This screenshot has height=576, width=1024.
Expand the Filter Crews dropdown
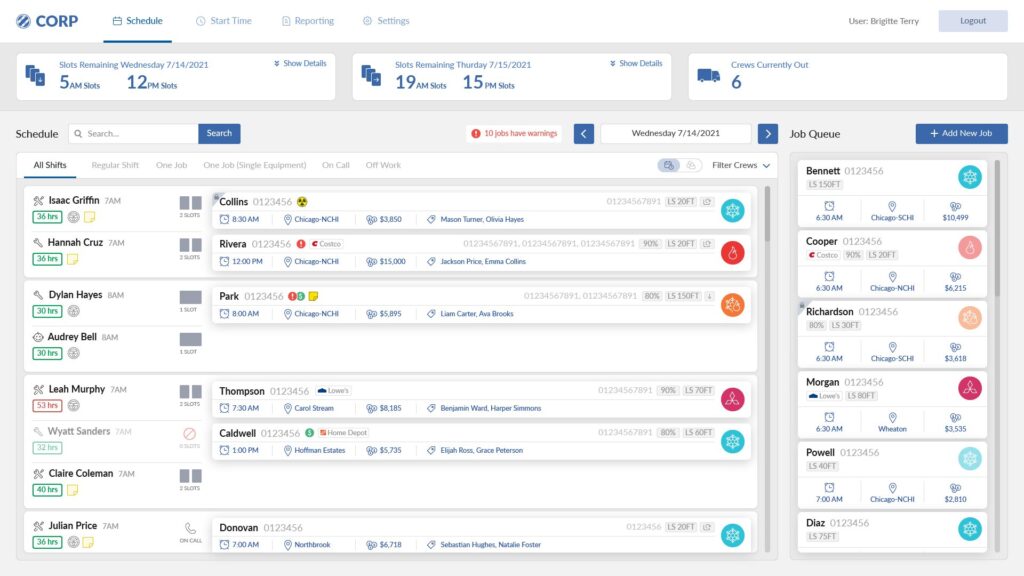pos(741,165)
